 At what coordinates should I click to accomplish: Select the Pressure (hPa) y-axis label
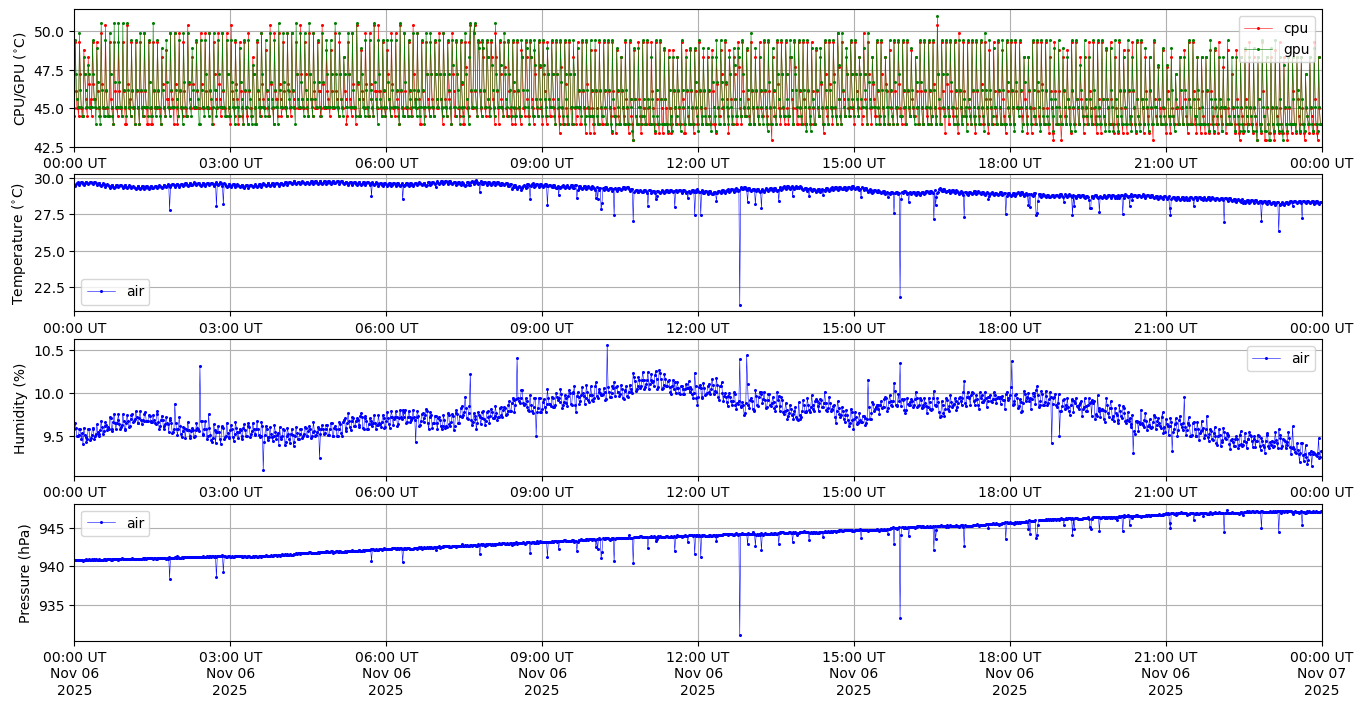pyautogui.click(x=24, y=573)
